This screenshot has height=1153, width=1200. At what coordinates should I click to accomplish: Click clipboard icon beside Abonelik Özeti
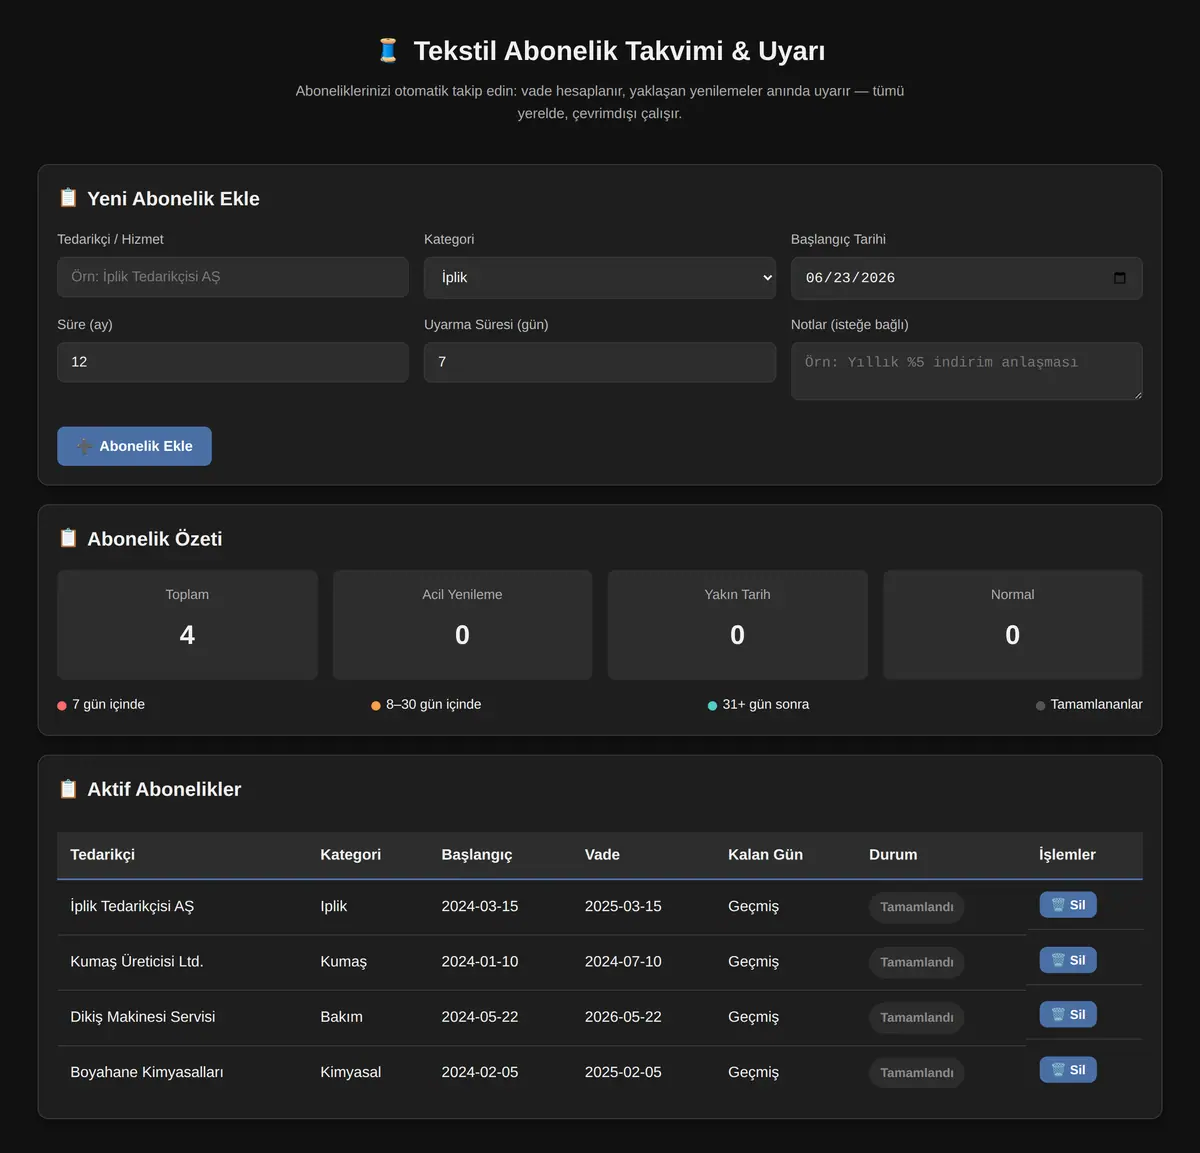click(x=68, y=538)
